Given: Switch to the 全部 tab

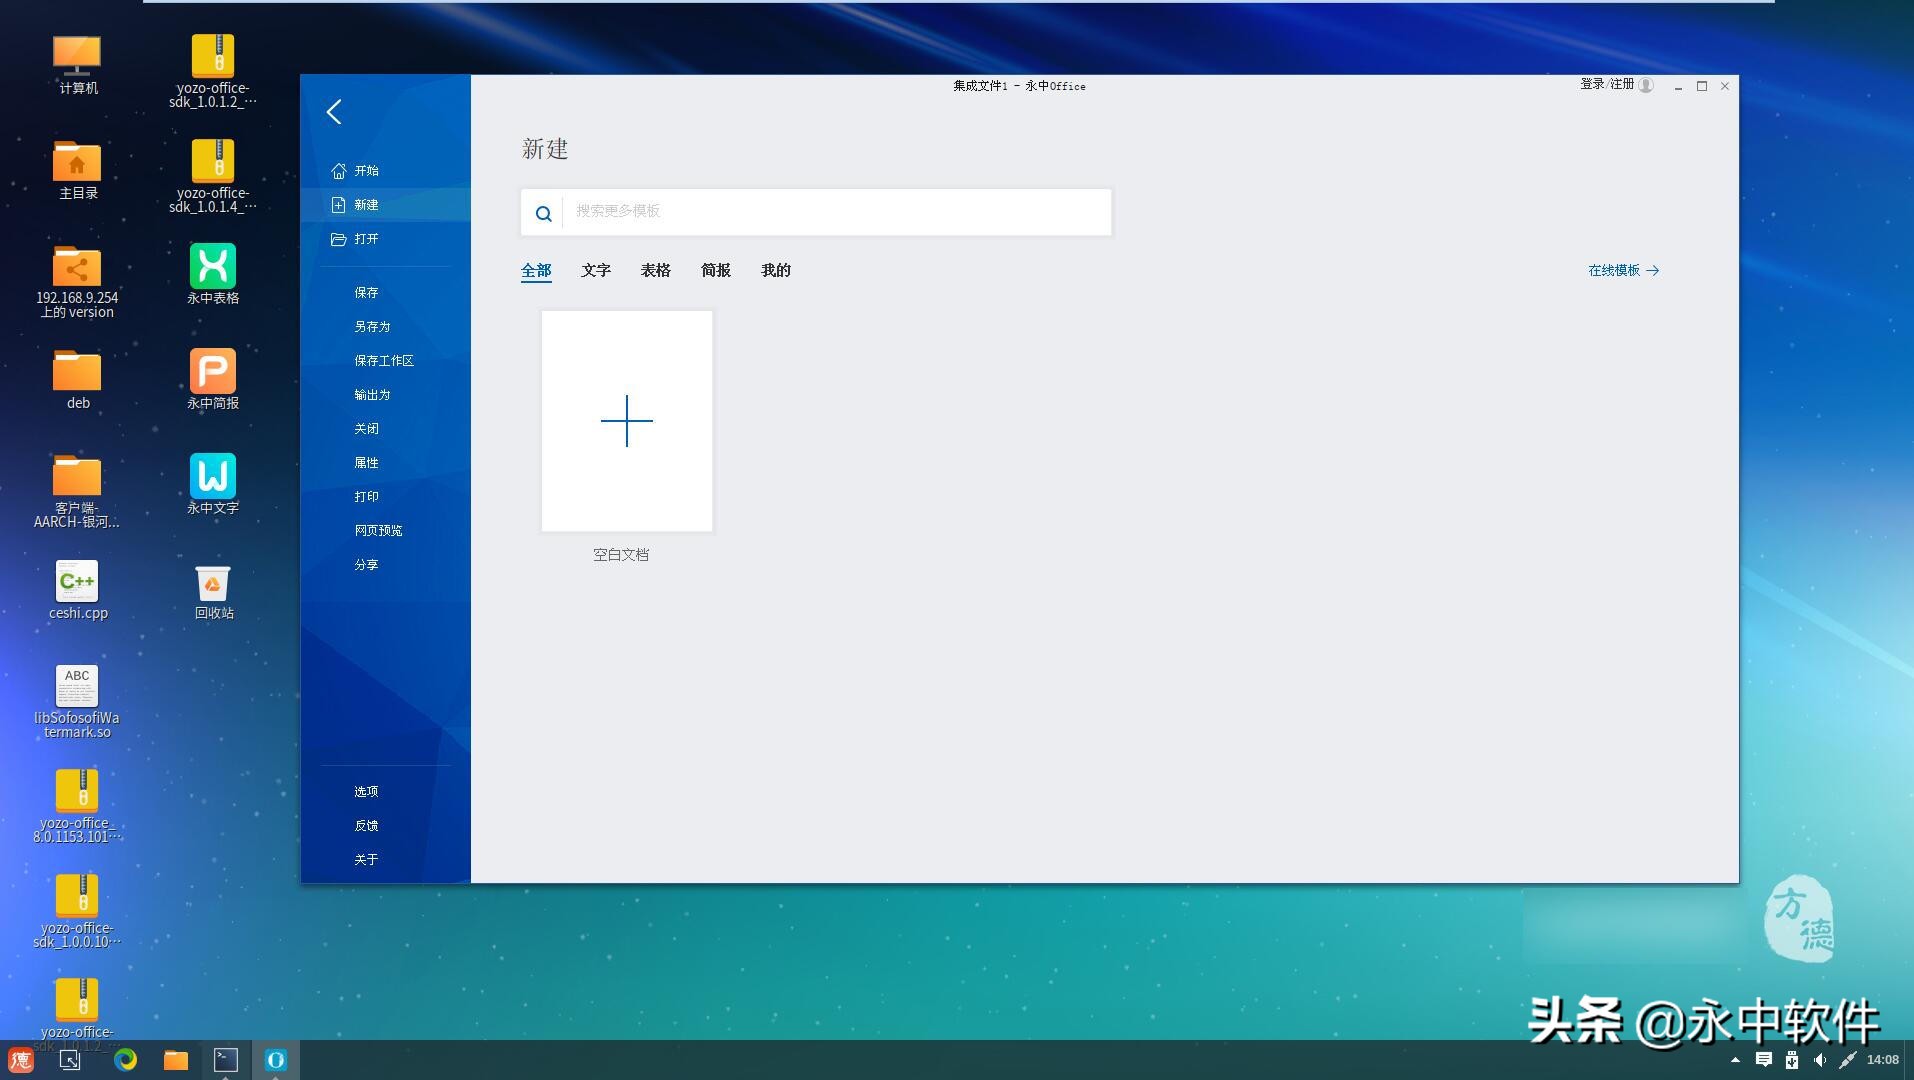Looking at the screenshot, I should [536, 271].
